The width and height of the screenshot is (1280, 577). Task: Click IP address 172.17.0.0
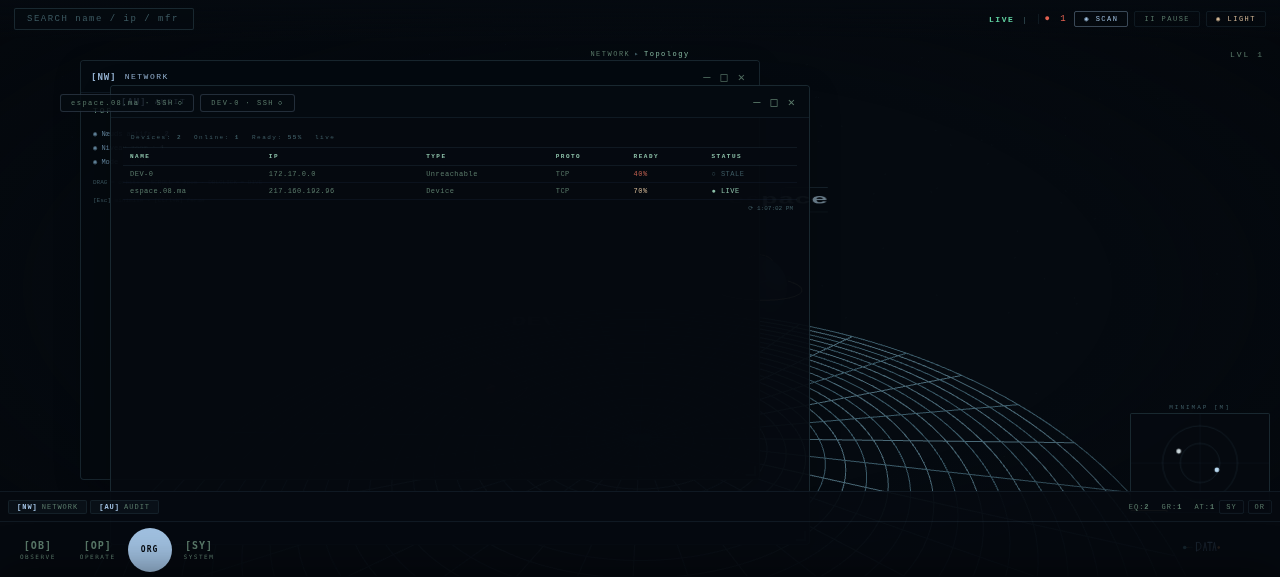pyautogui.click(x=292, y=174)
